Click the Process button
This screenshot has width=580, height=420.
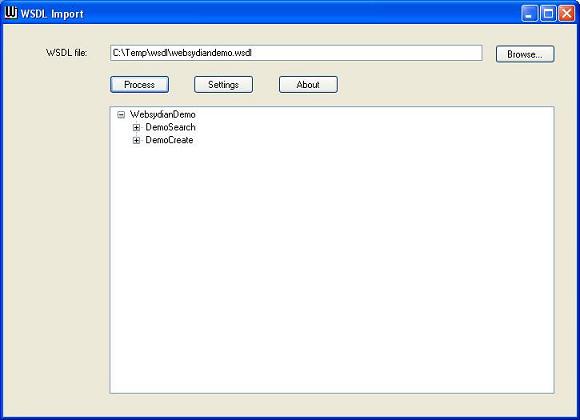click(x=139, y=85)
